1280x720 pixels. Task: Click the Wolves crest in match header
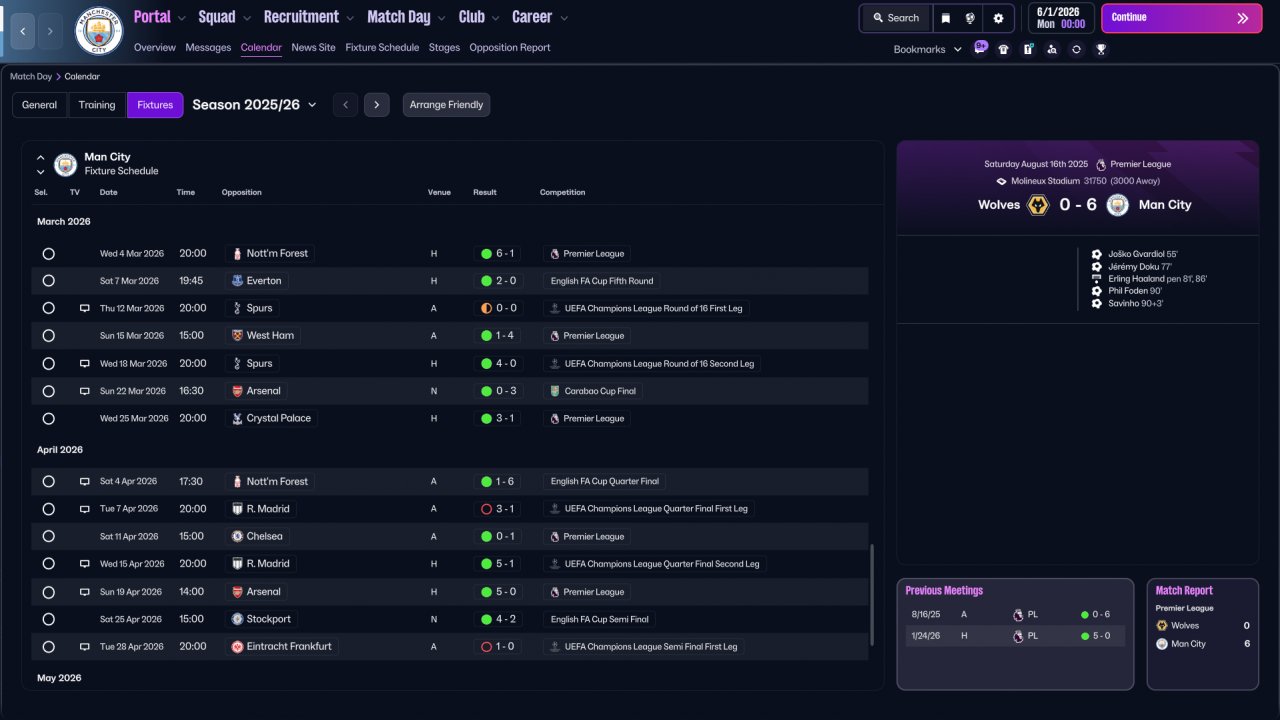click(1038, 205)
